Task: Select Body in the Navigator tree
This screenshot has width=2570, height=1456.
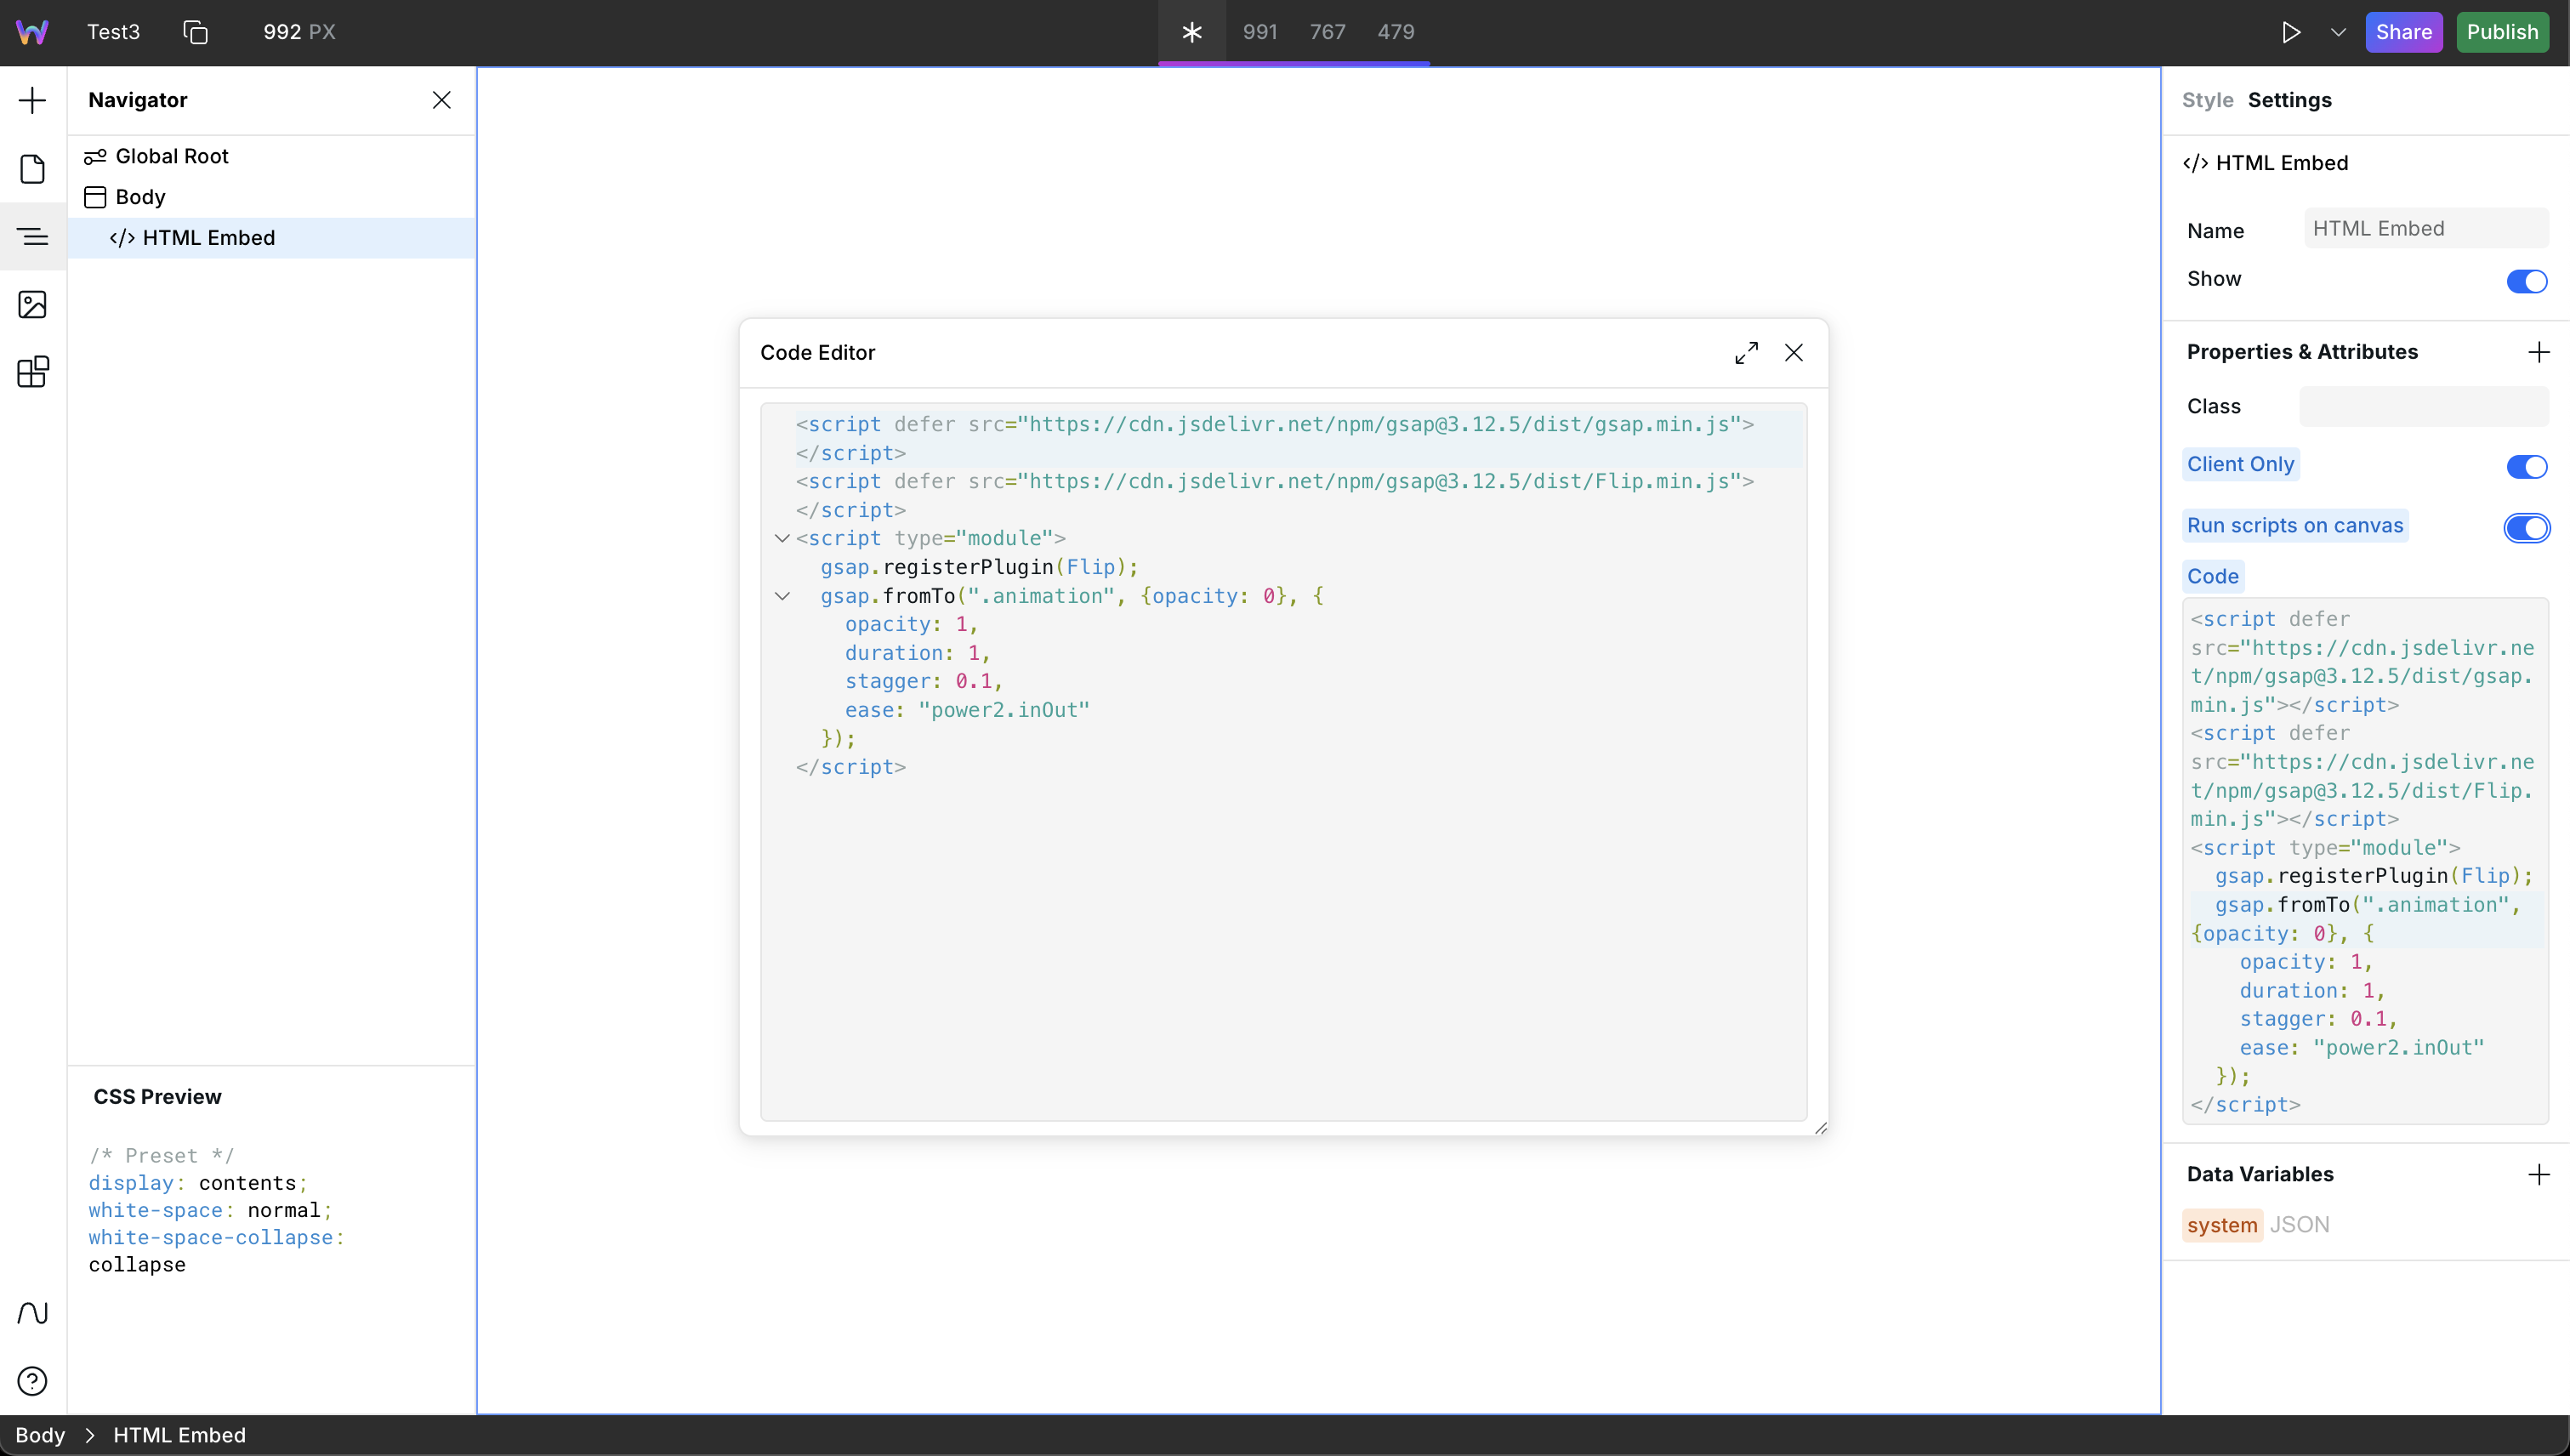Action: click(x=140, y=197)
